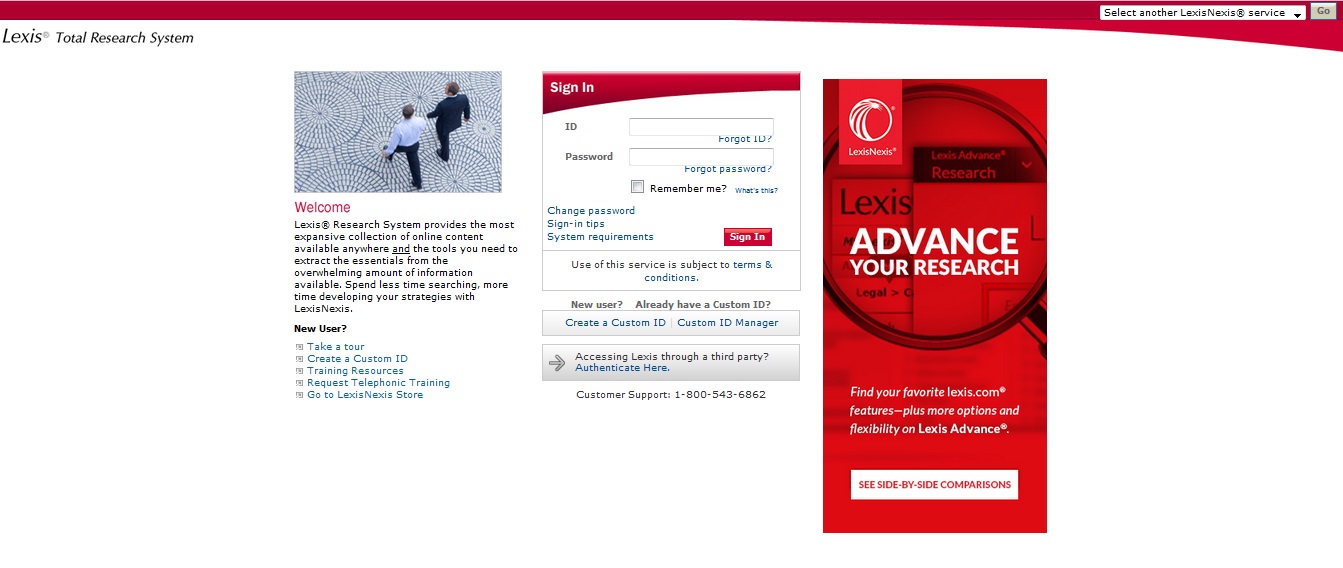
Task: Open the What's this? link
Action: (x=756, y=190)
